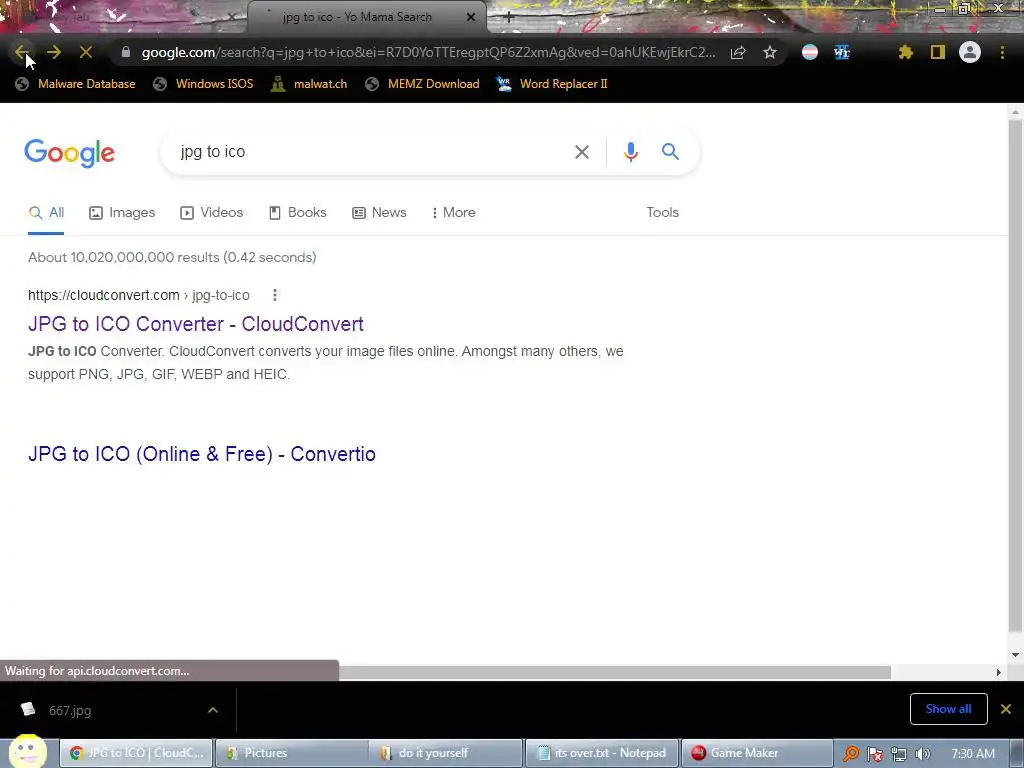Open JPG to ICO Convertio result
This screenshot has width=1024, height=768.
[x=202, y=454]
